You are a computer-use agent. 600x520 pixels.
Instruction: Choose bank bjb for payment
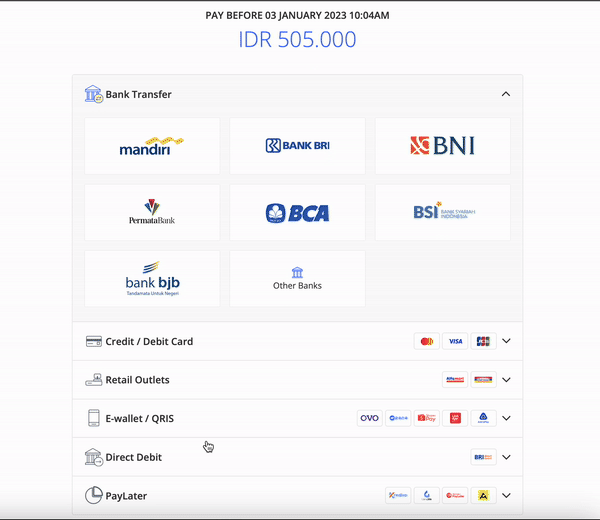(152, 279)
